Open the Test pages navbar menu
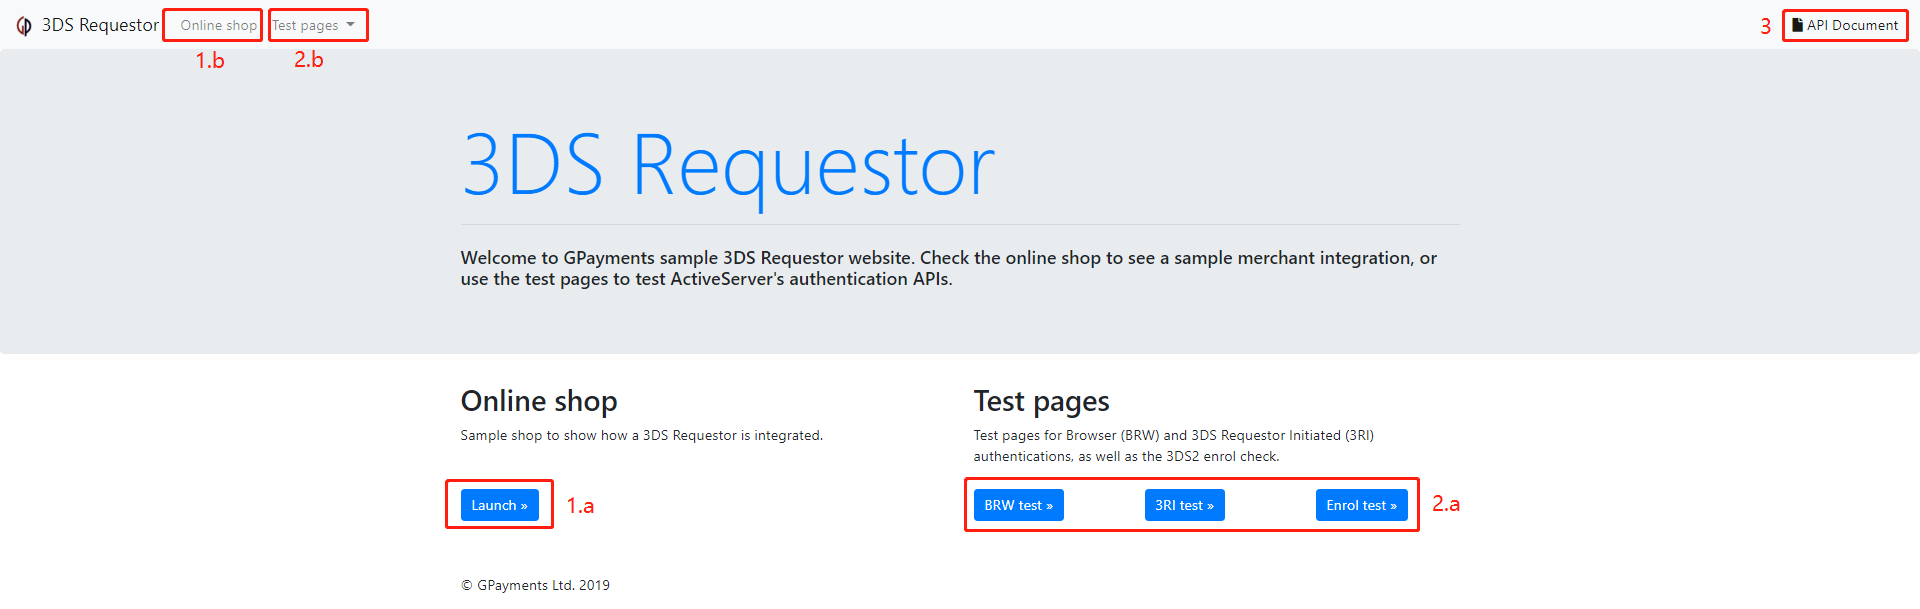 coord(306,26)
